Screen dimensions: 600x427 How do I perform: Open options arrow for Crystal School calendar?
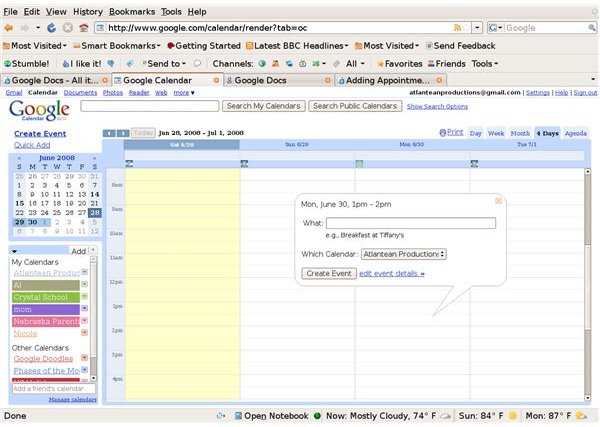click(x=85, y=296)
